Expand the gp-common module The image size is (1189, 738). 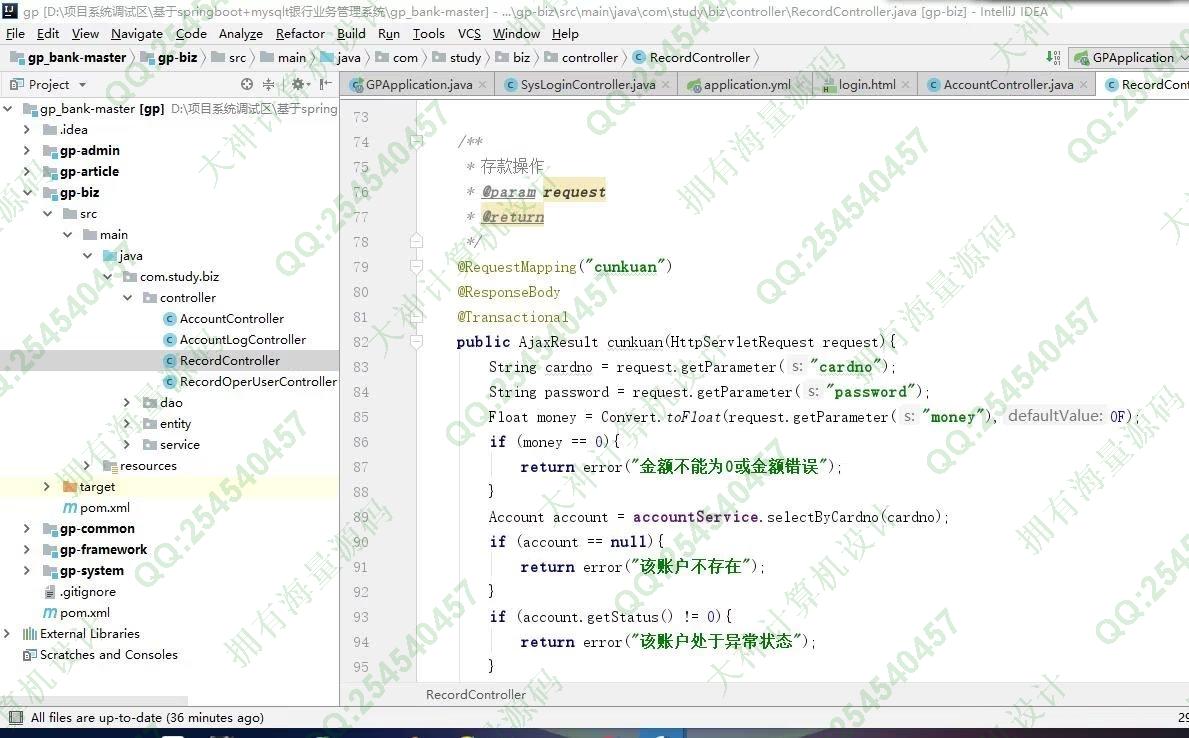pyautogui.click(x=27, y=529)
